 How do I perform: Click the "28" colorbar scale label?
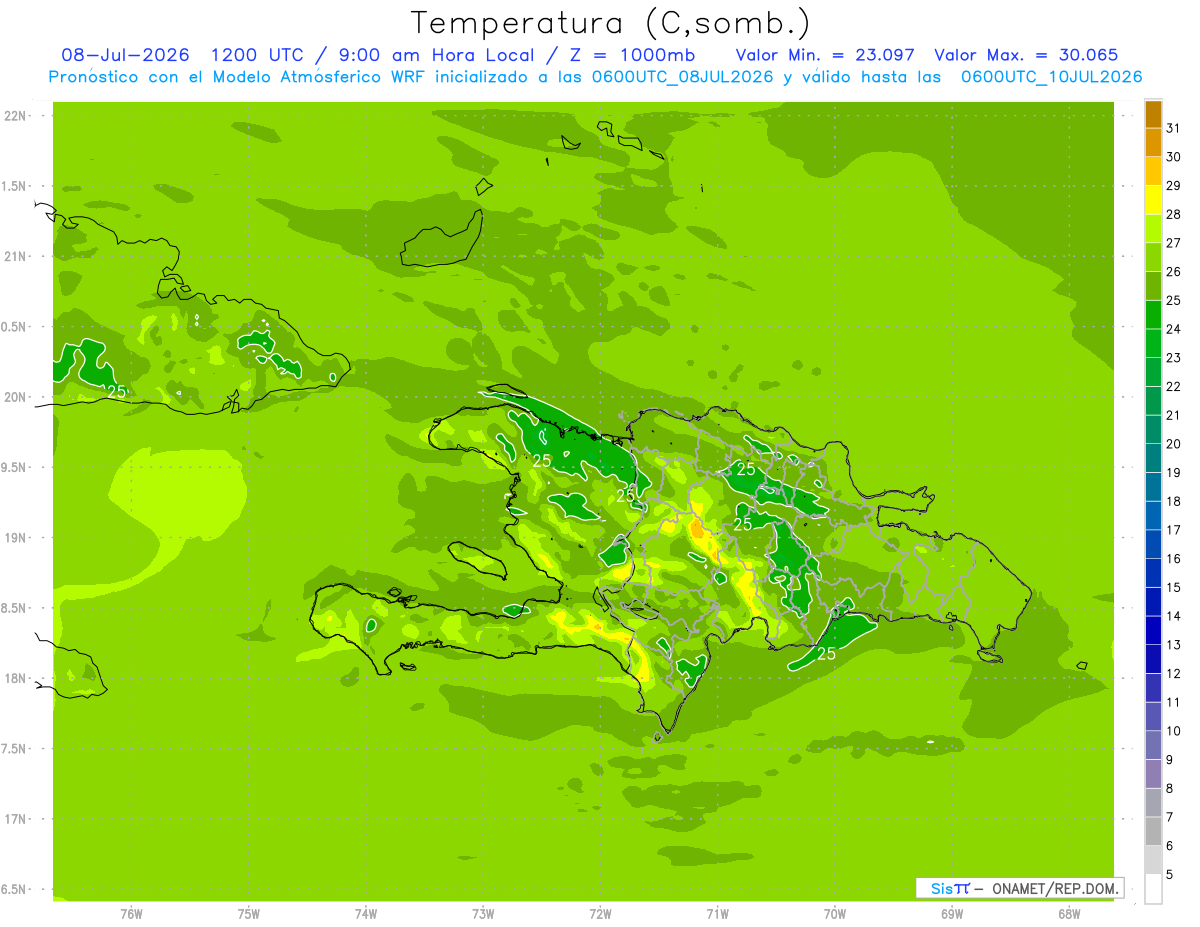pos(1174,214)
